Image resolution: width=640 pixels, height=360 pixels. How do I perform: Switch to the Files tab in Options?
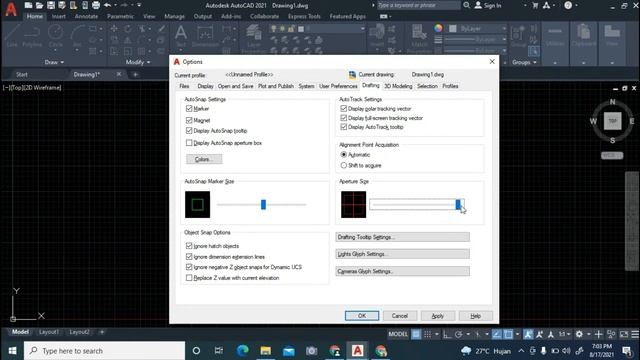coord(184,86)
